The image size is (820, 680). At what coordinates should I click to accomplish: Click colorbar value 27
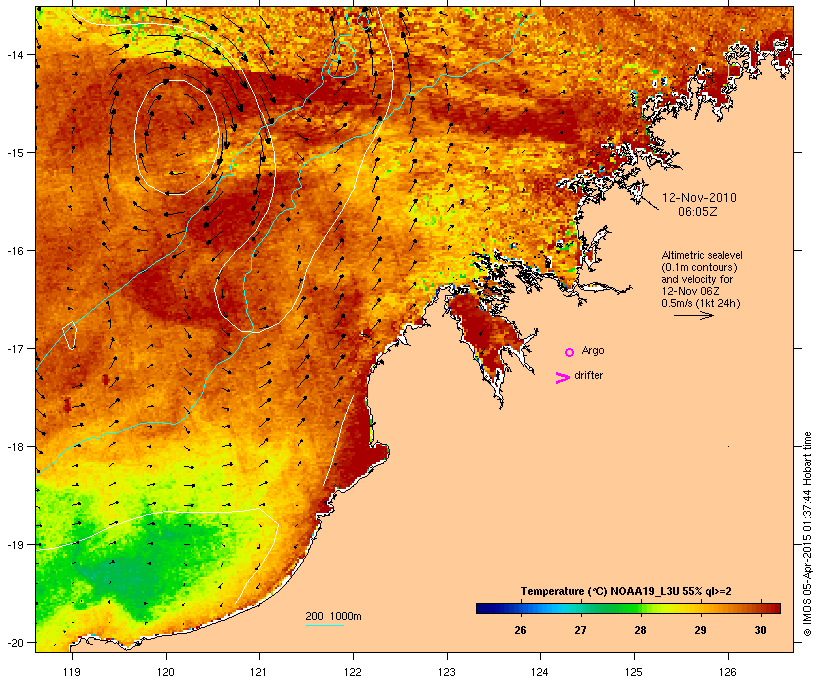580,630
